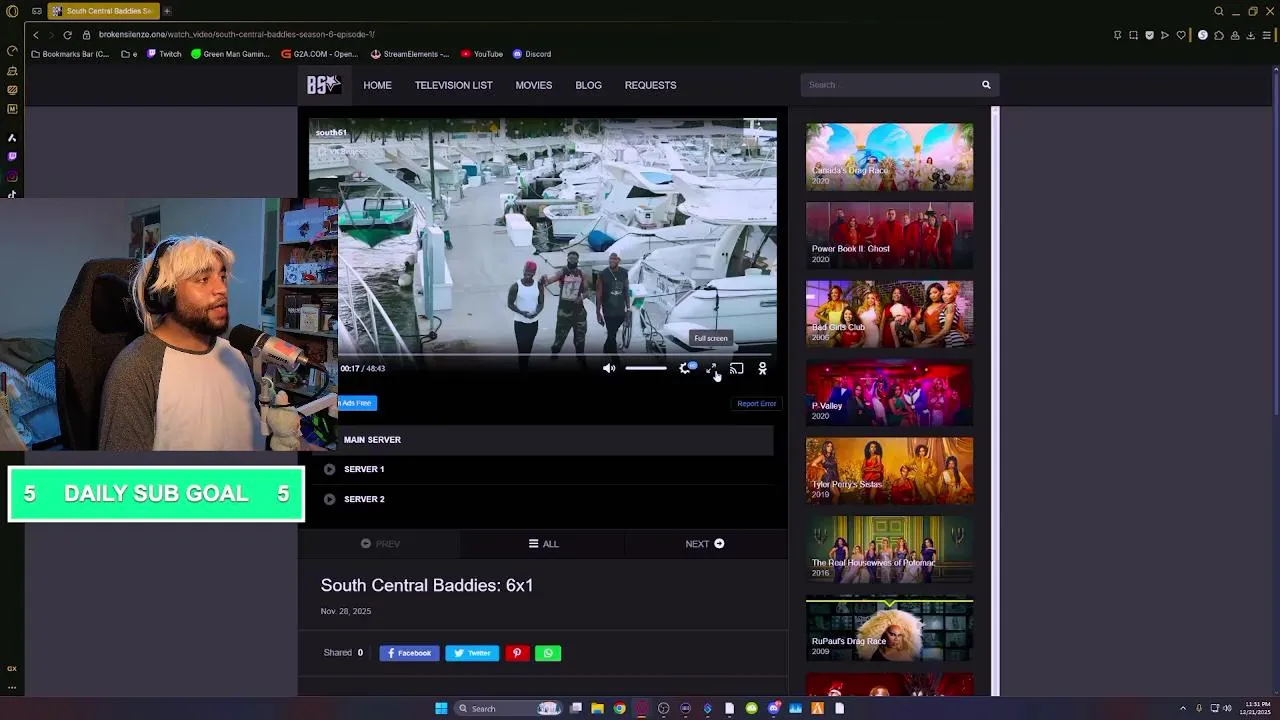Share the episode on Facebook
1280x720 pixels.
point(409,653)
